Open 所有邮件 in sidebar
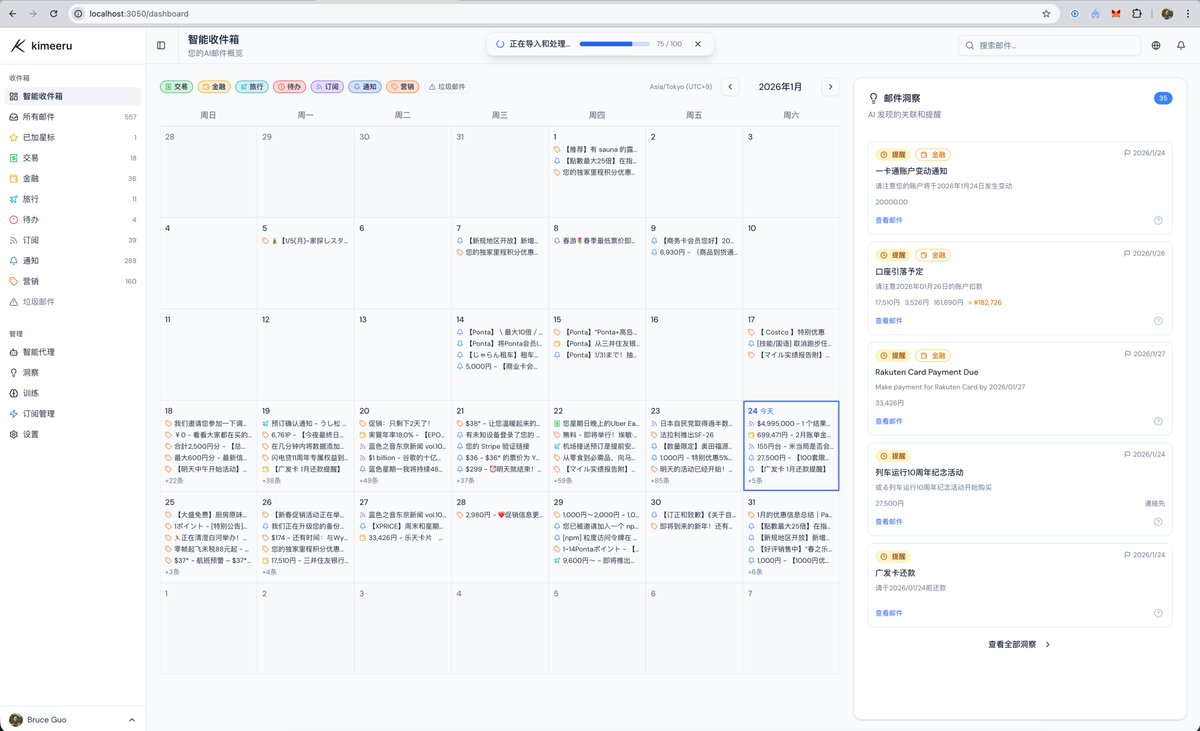 tap(71, 117)
